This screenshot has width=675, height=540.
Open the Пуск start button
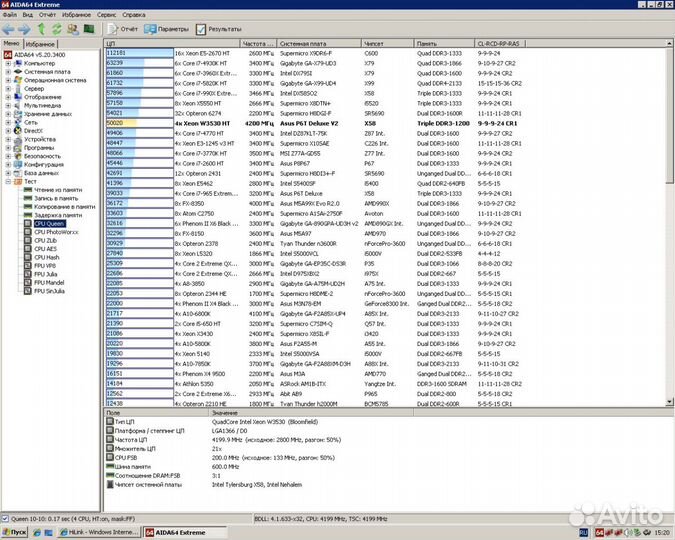coord(14,532)
